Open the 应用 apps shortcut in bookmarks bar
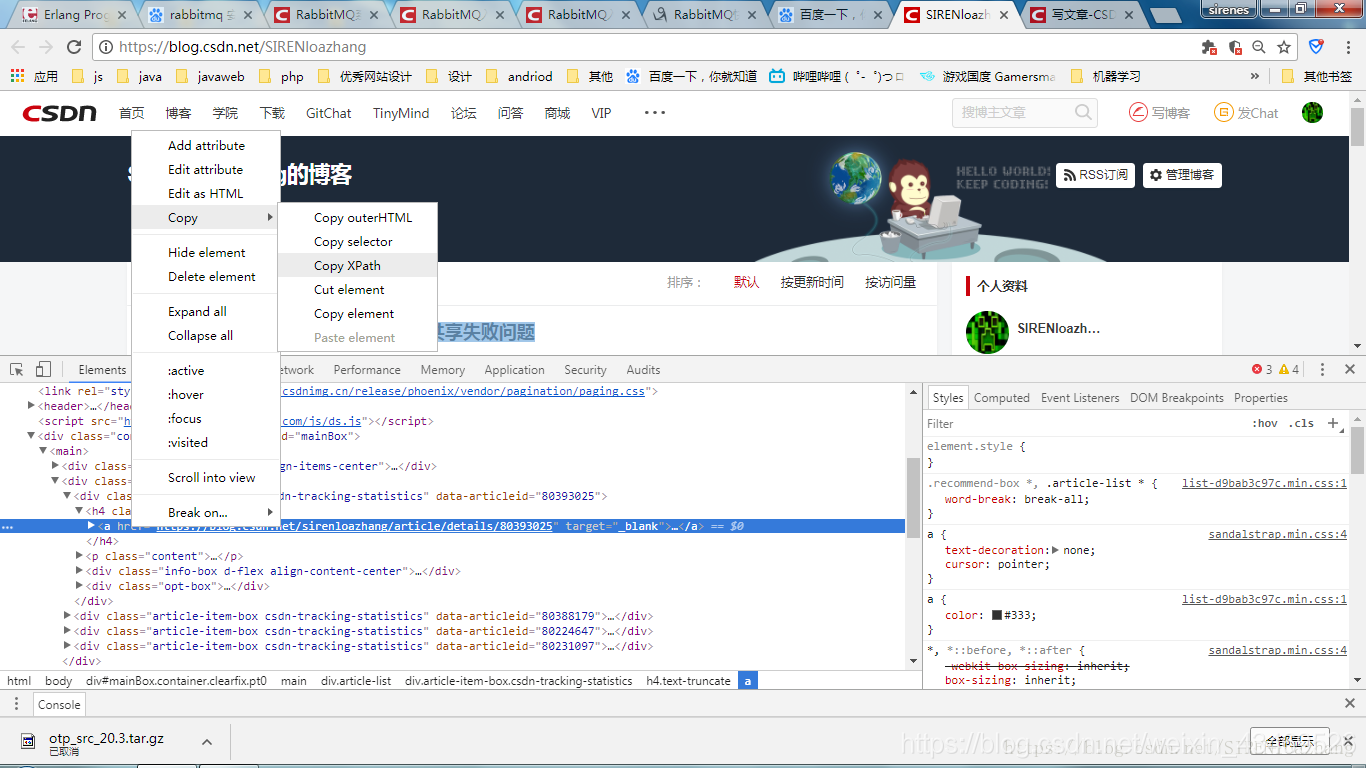 [34, 76]
